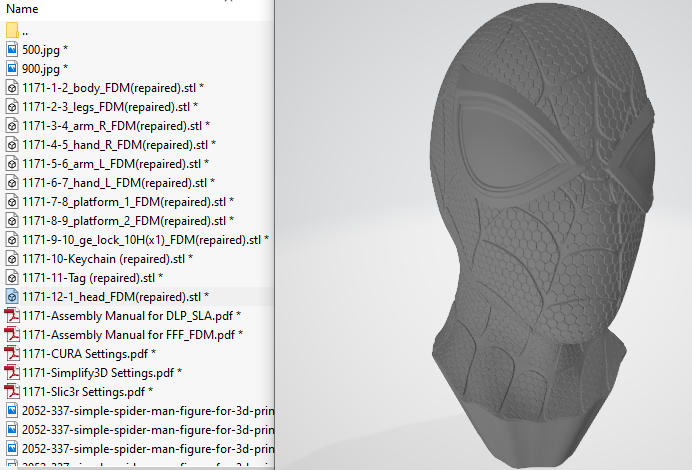Select the STL icon for 1171-2-3_legs_FDM
This screenshot has width=692, height=470.
[12, 106]
